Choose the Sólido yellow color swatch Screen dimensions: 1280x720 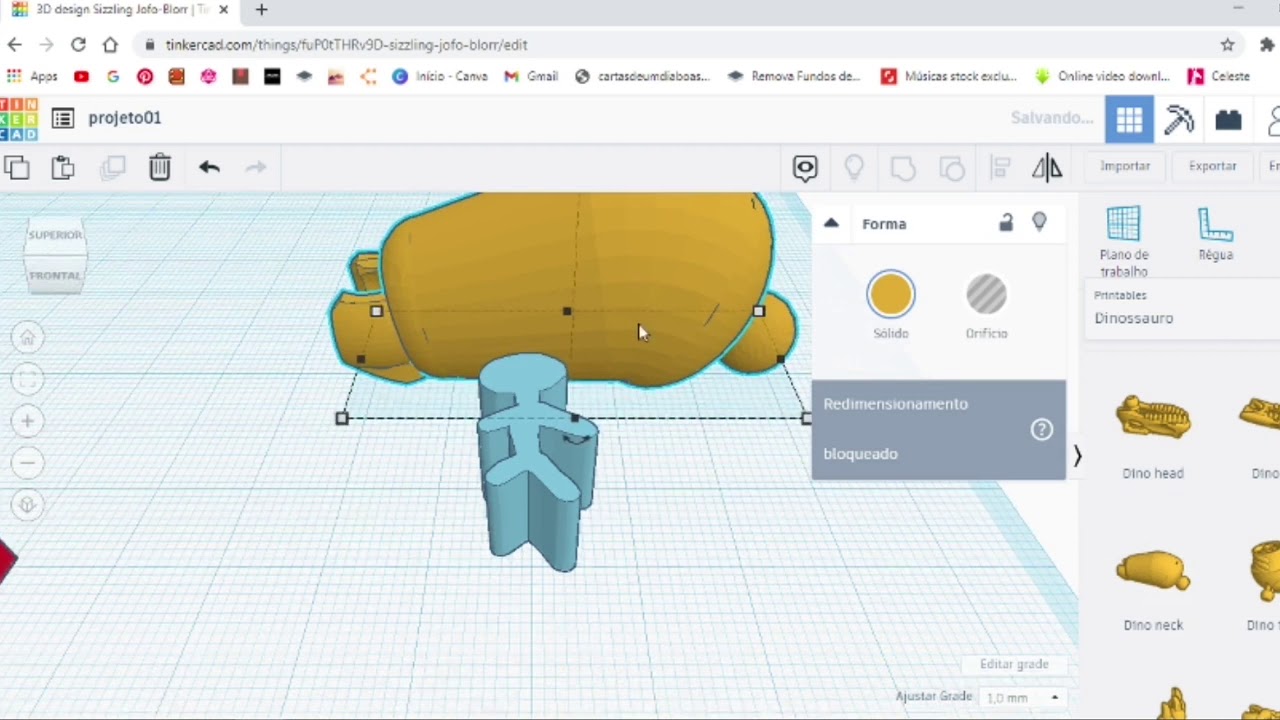click(891, 295)
